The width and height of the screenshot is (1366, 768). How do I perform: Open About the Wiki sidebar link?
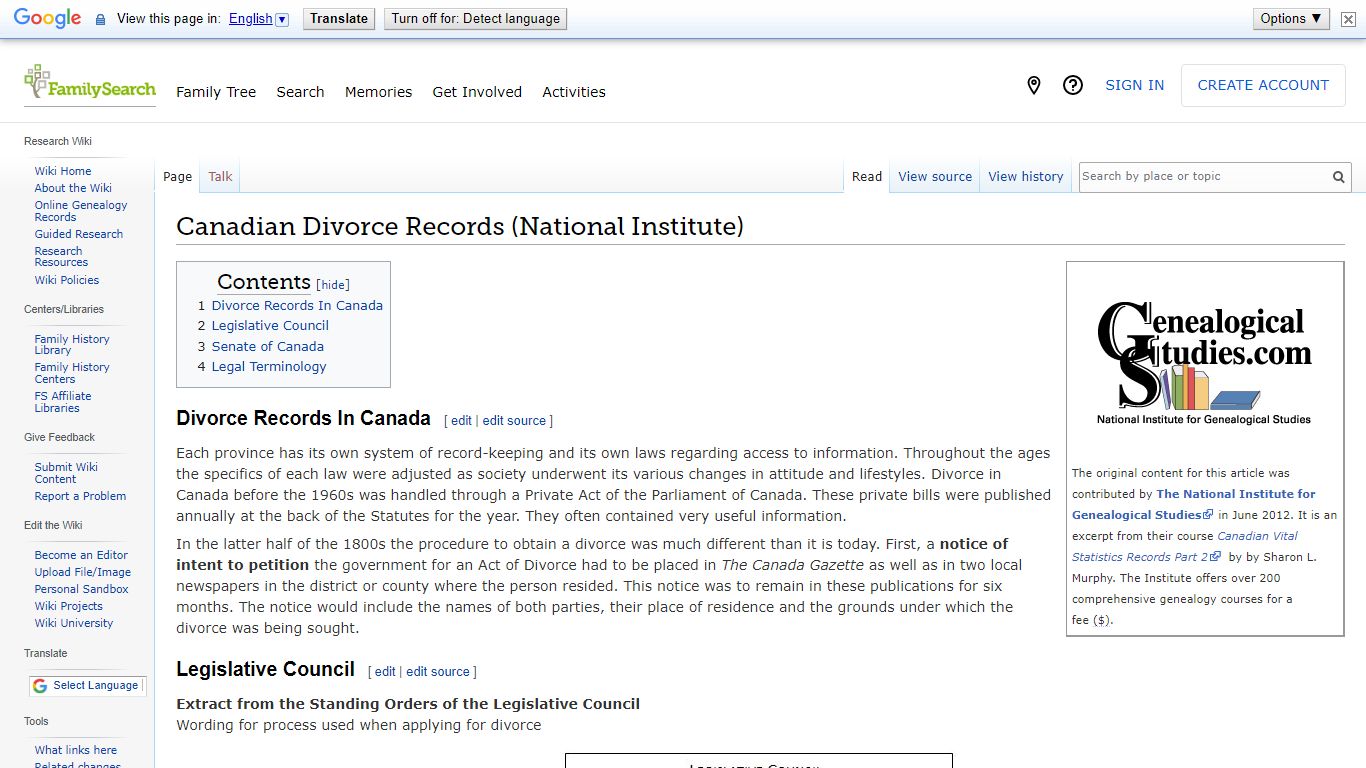pyautogui.click(x=73, y=188)
